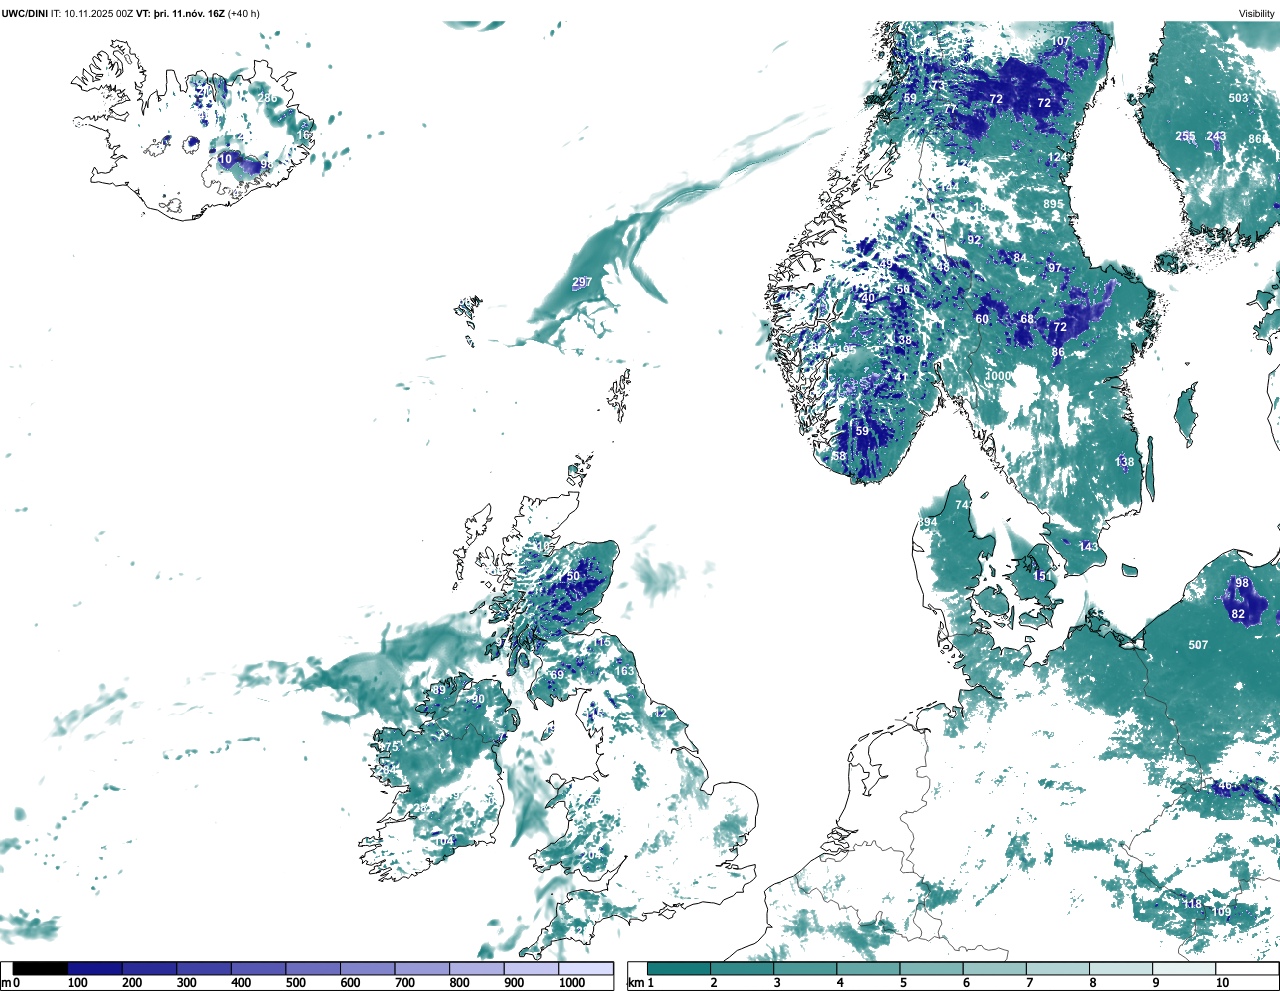Click the '297' value near the Faroe Islands
Screen dimensions: 1280x991
pyautogui.click(x=582, y=282)
